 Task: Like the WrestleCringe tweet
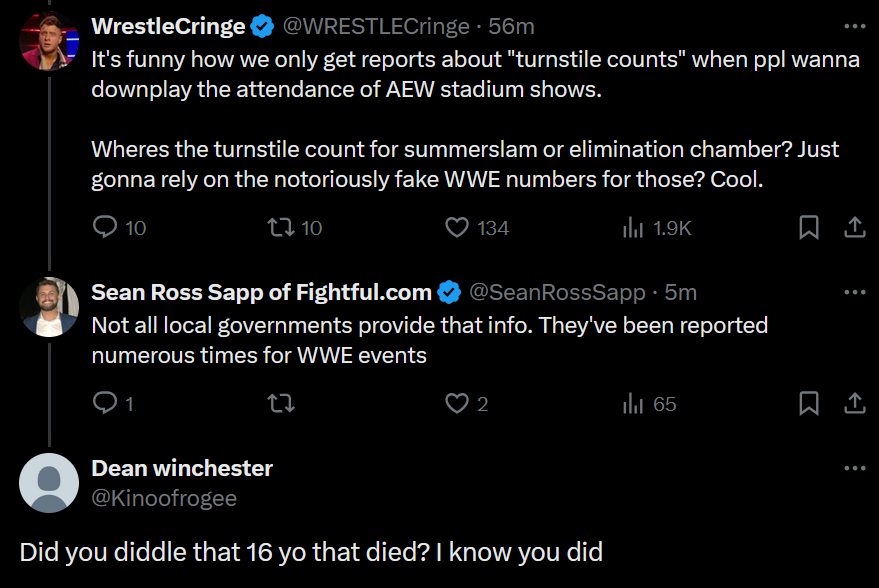pos(457,228)
